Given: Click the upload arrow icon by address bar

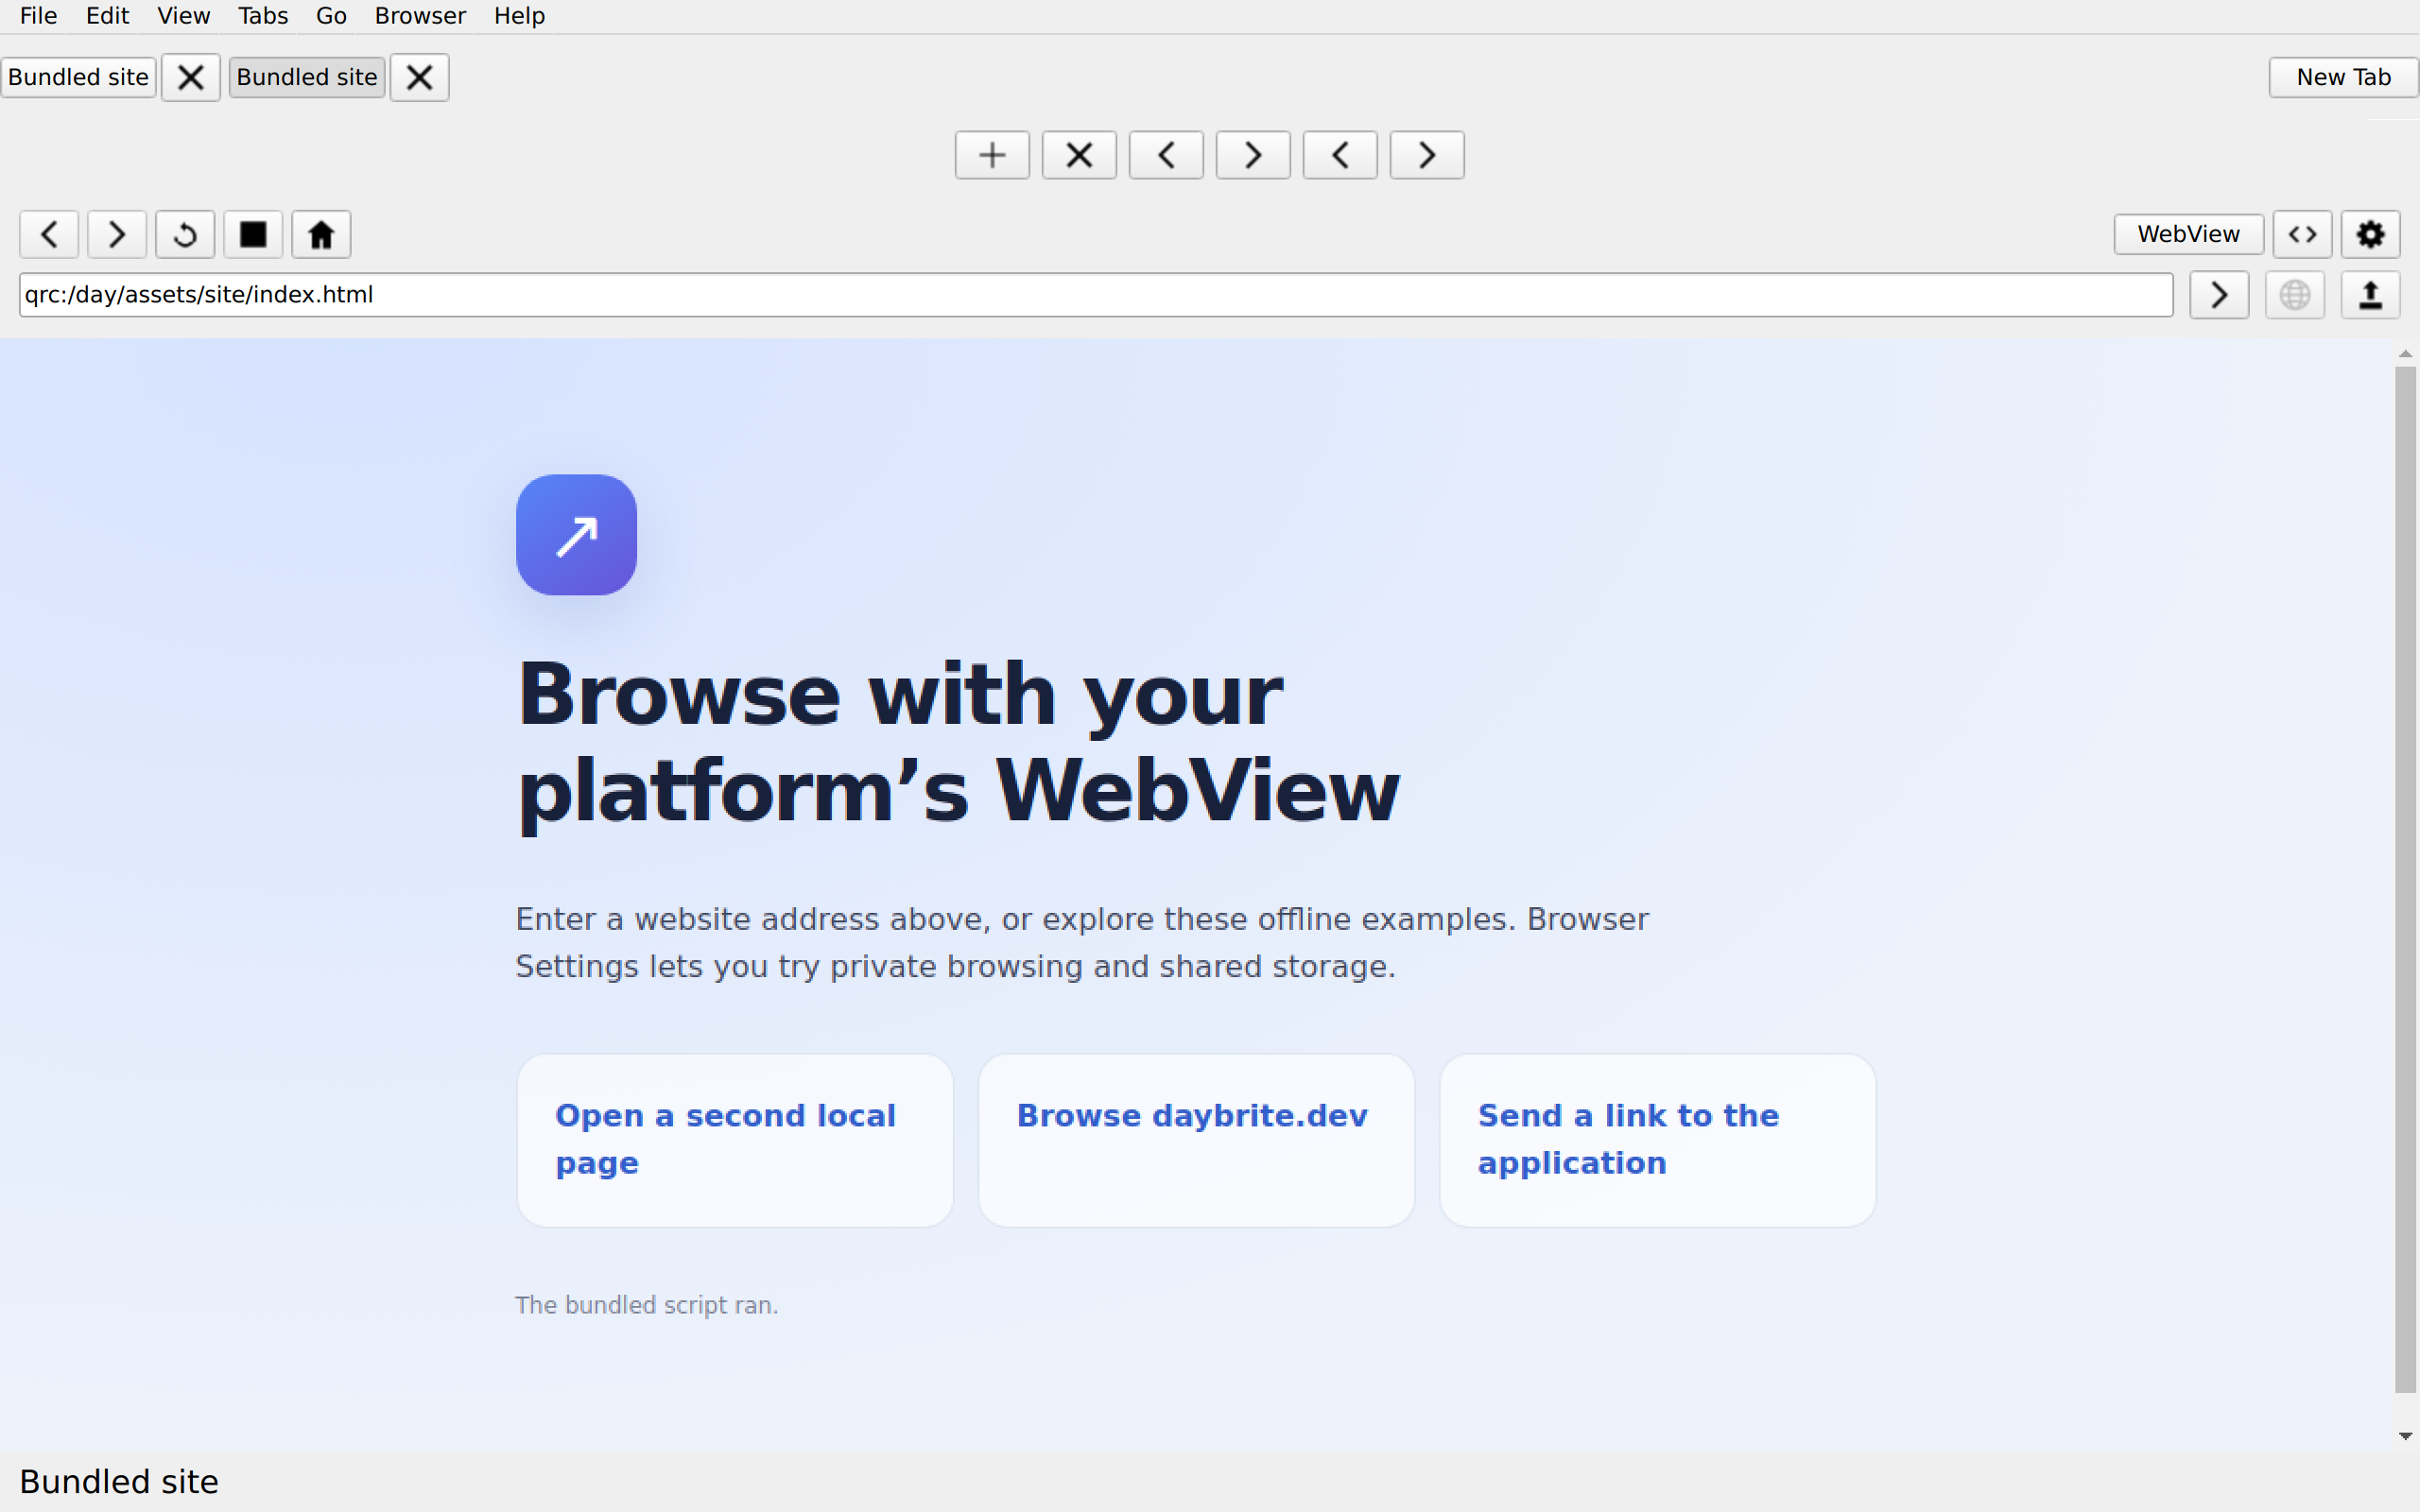Looking at the screenshot, I should pos(2370,295).
